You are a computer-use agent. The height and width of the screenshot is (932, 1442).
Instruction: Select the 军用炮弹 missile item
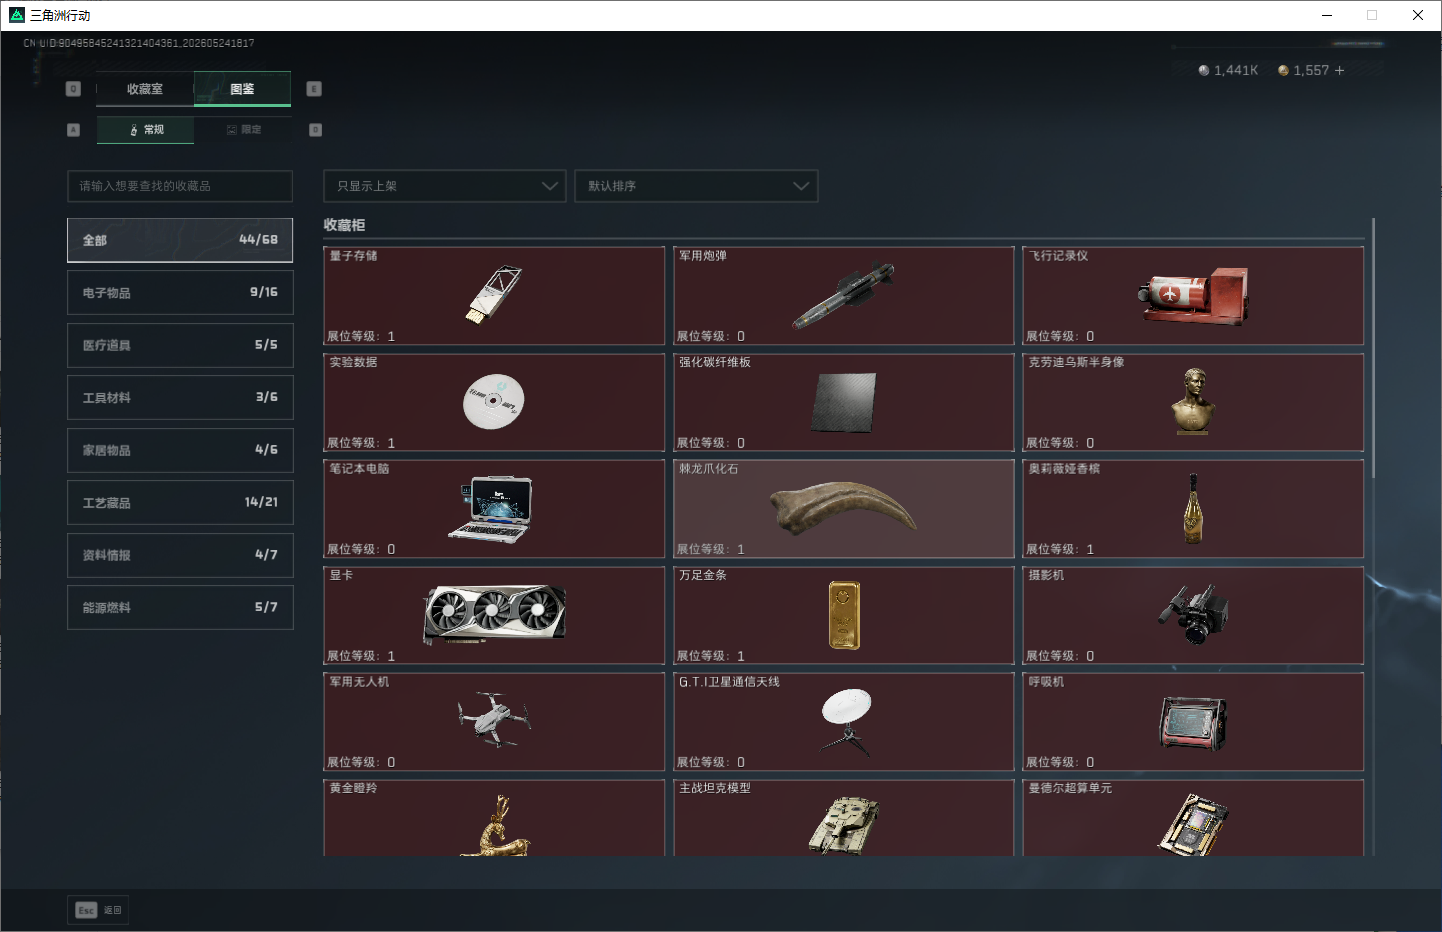click(844, 295)
